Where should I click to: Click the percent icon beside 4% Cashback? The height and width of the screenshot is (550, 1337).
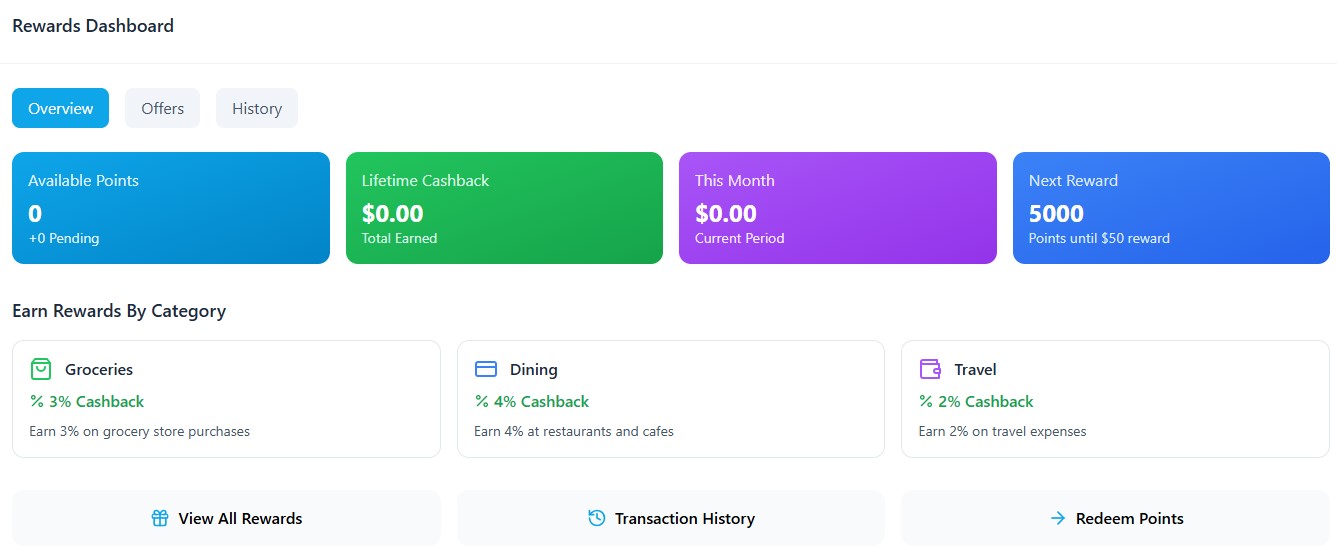[x=481, y=401]
